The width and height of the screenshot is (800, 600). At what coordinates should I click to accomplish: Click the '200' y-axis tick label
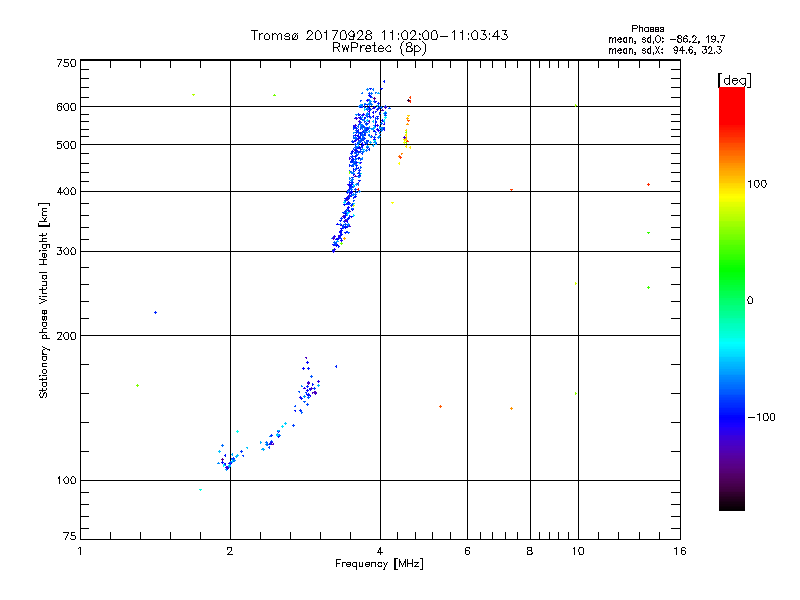[66, 336]
